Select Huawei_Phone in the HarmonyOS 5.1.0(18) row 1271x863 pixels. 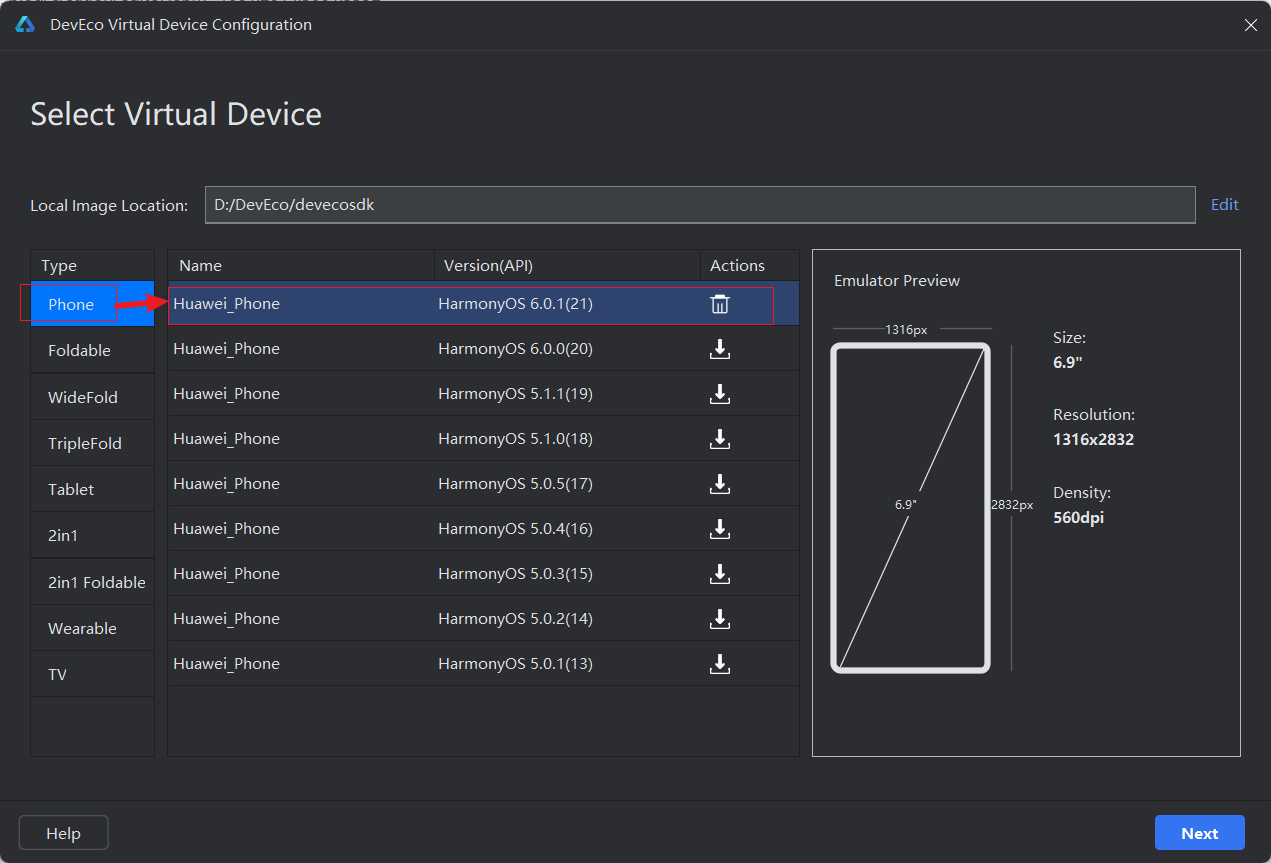pyautogui.click(x=226, y=439)
